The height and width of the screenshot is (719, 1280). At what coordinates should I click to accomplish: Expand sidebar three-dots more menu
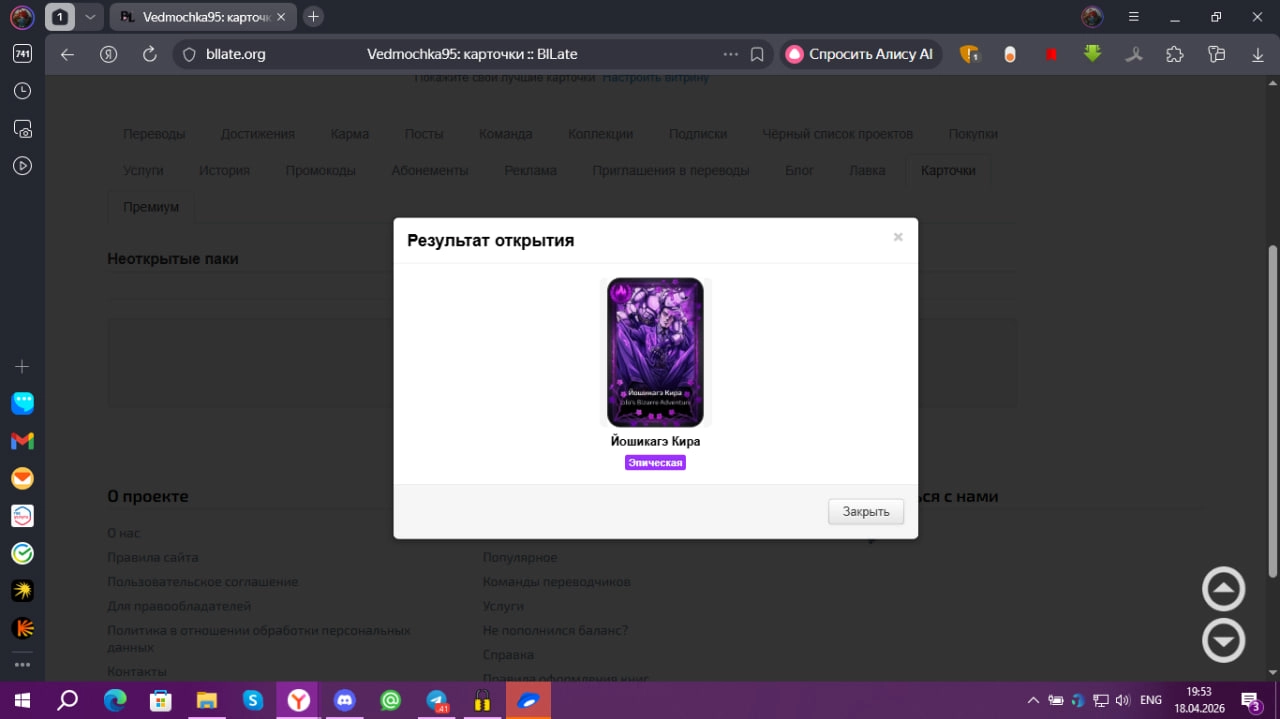point(22,664)
